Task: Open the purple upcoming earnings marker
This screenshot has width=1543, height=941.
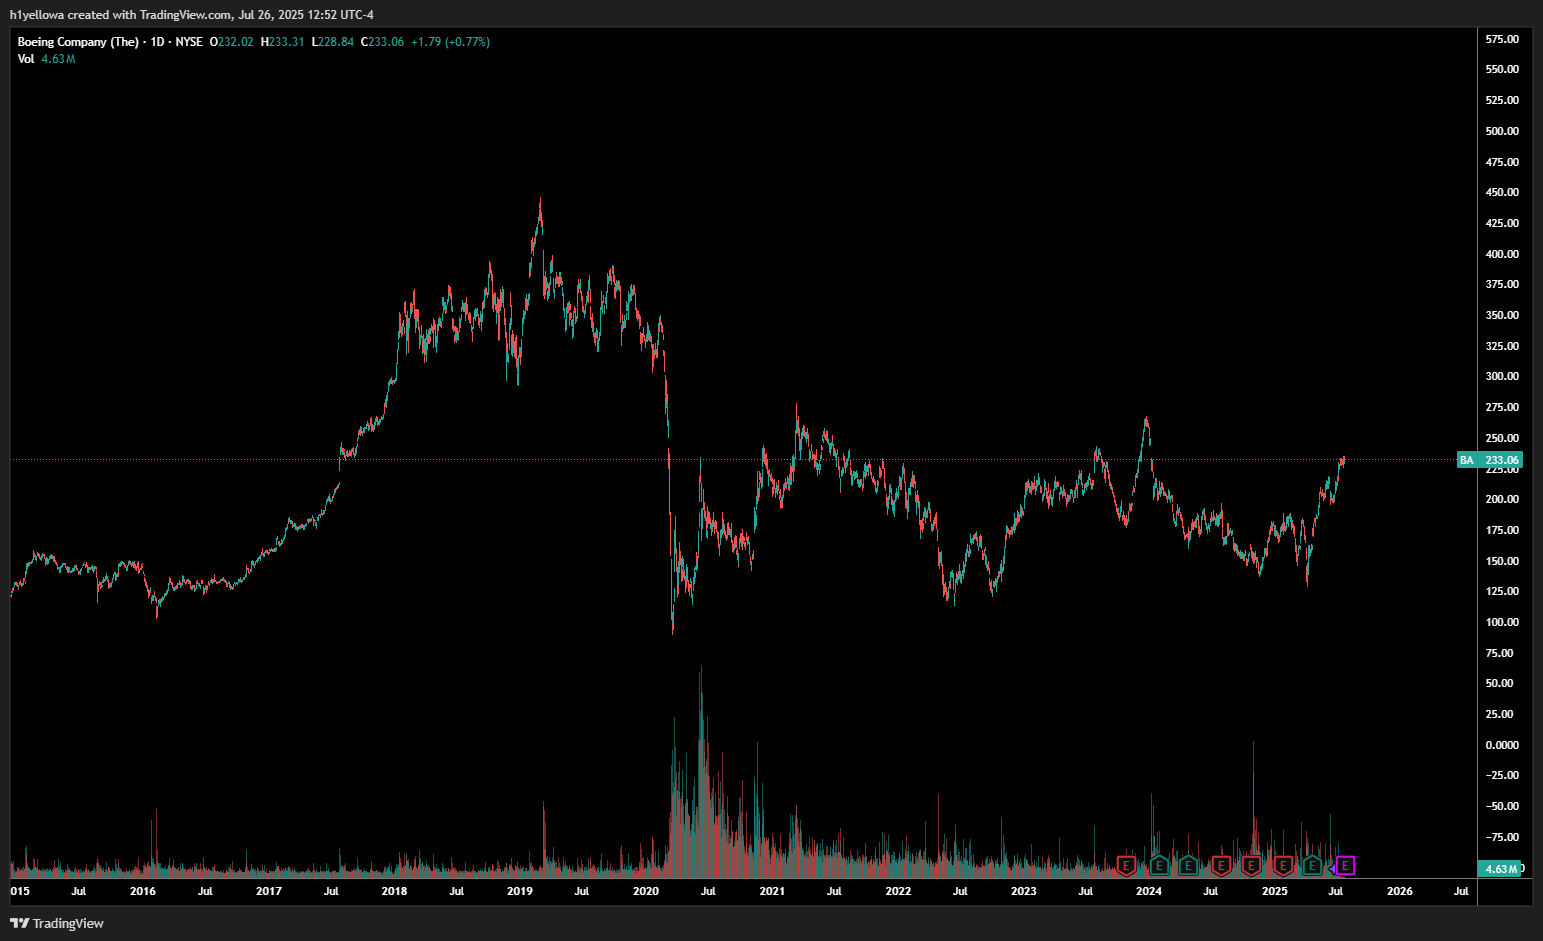Action: (x=1346, y=866)
